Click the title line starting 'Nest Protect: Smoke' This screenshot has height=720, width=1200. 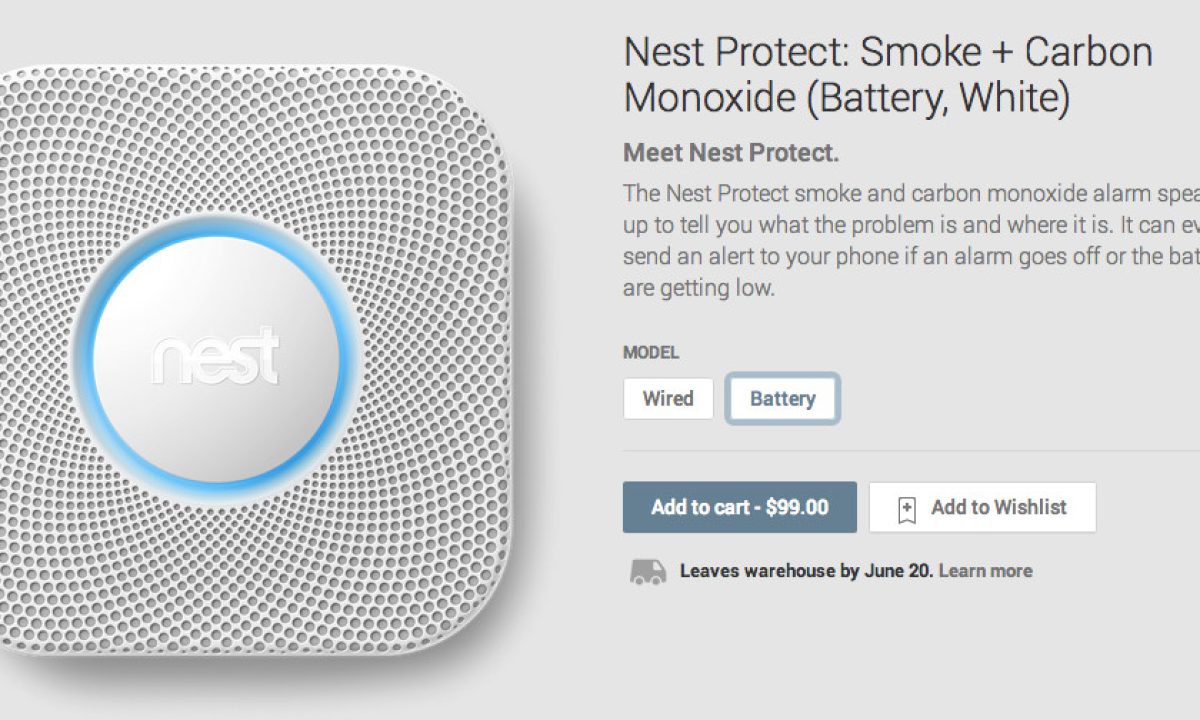coord(888,52)
